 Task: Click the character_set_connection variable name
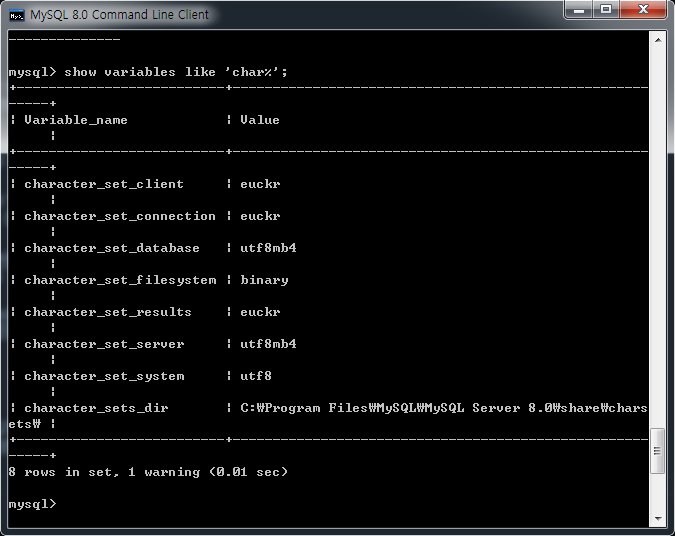pos(120,216)
